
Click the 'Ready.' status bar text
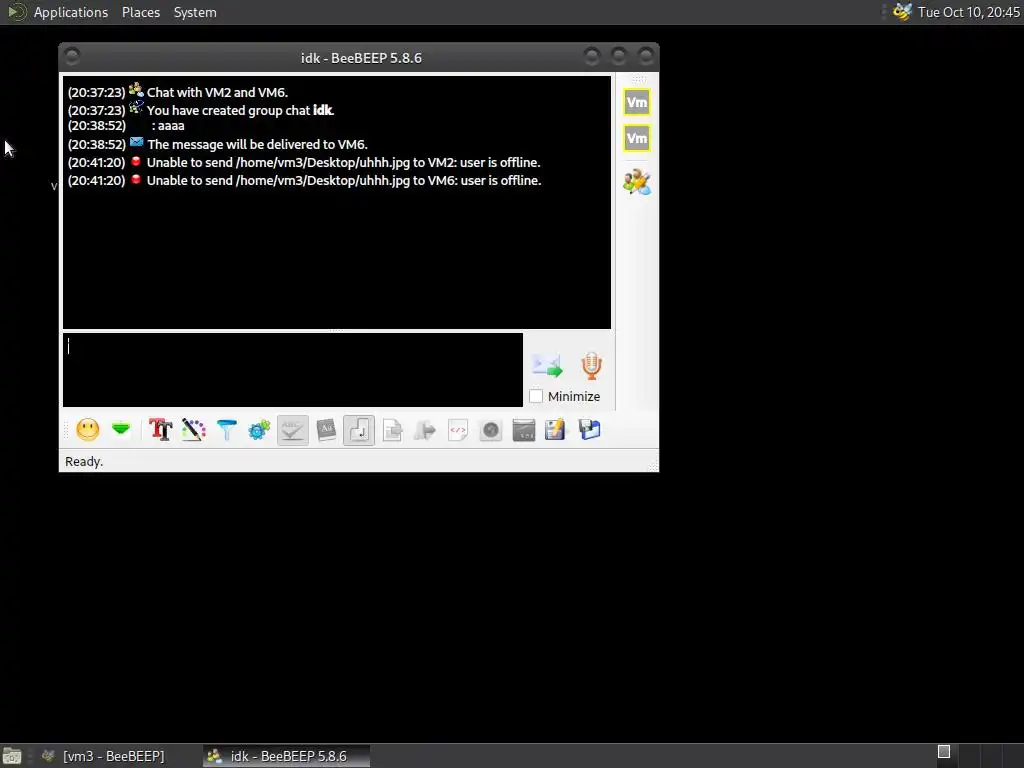pos(84,462)
